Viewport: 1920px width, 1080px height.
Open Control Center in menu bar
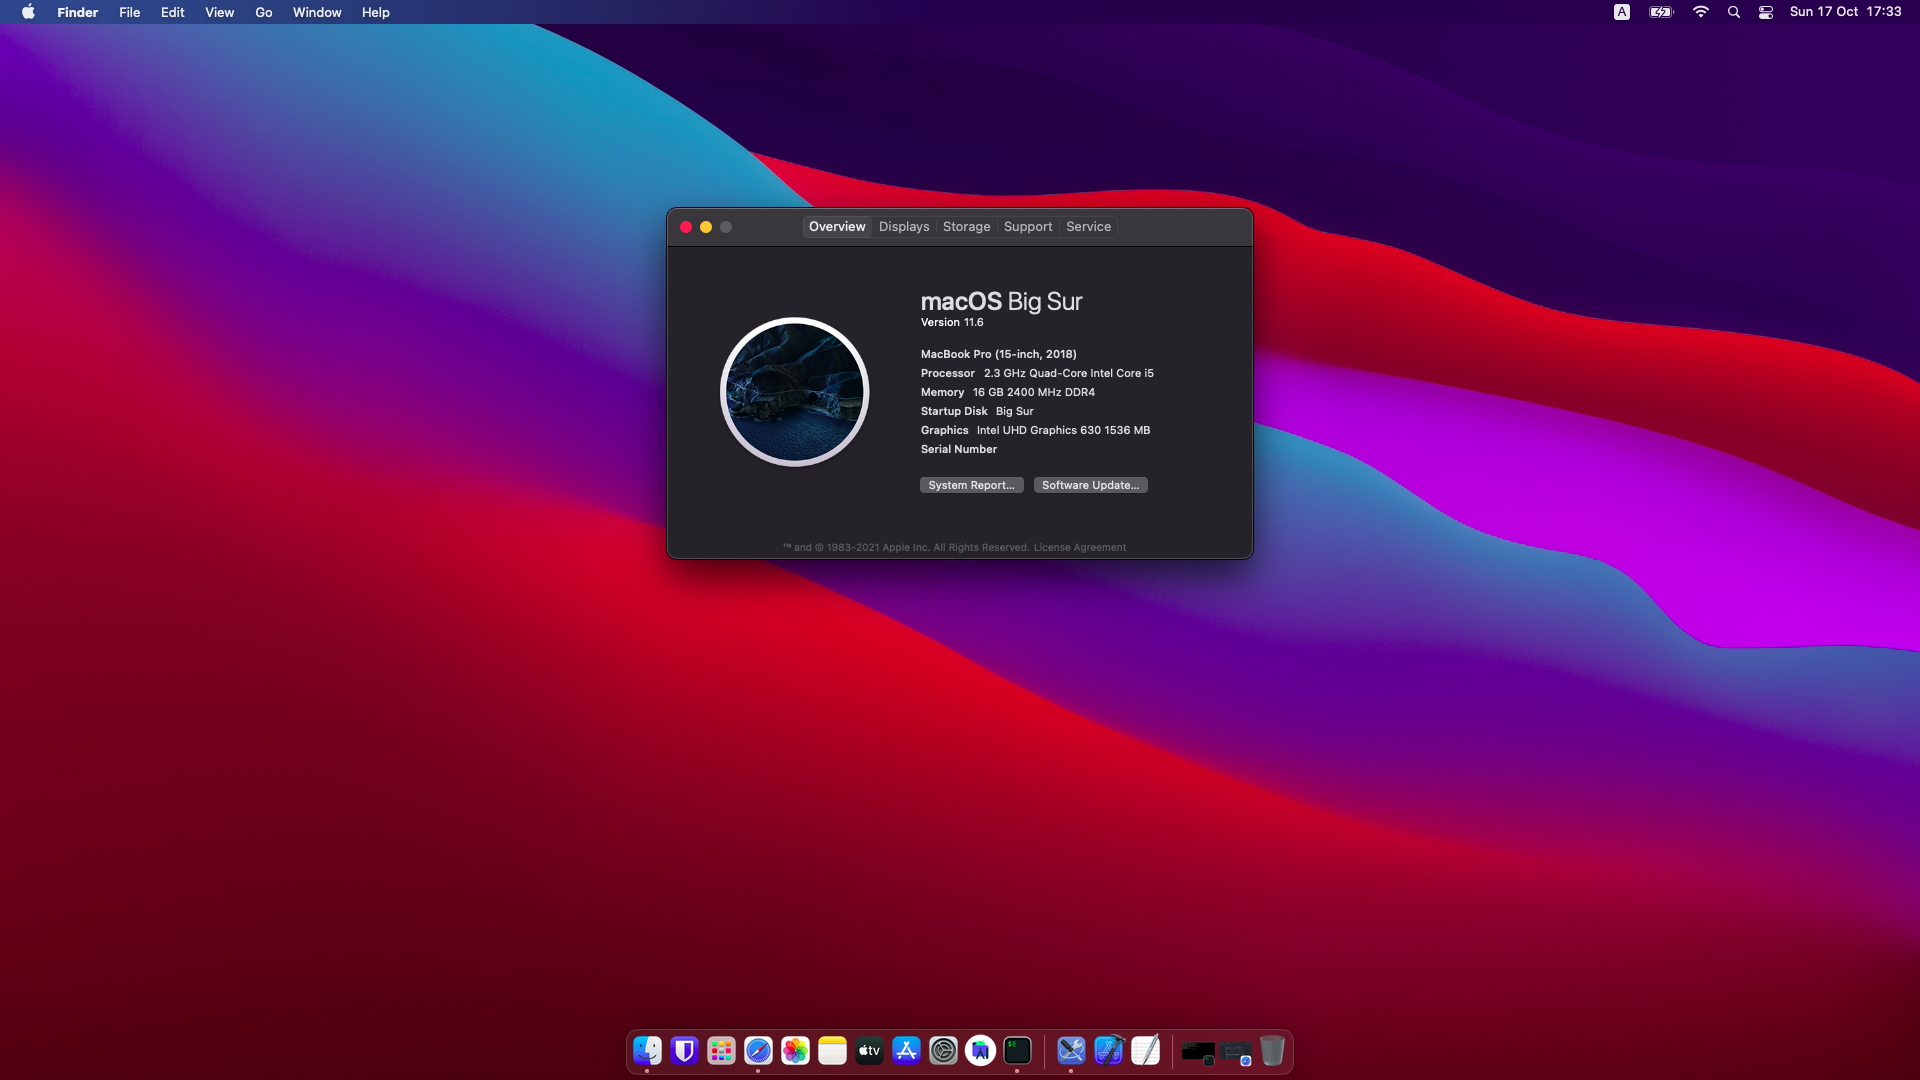tap(1766, 12)
